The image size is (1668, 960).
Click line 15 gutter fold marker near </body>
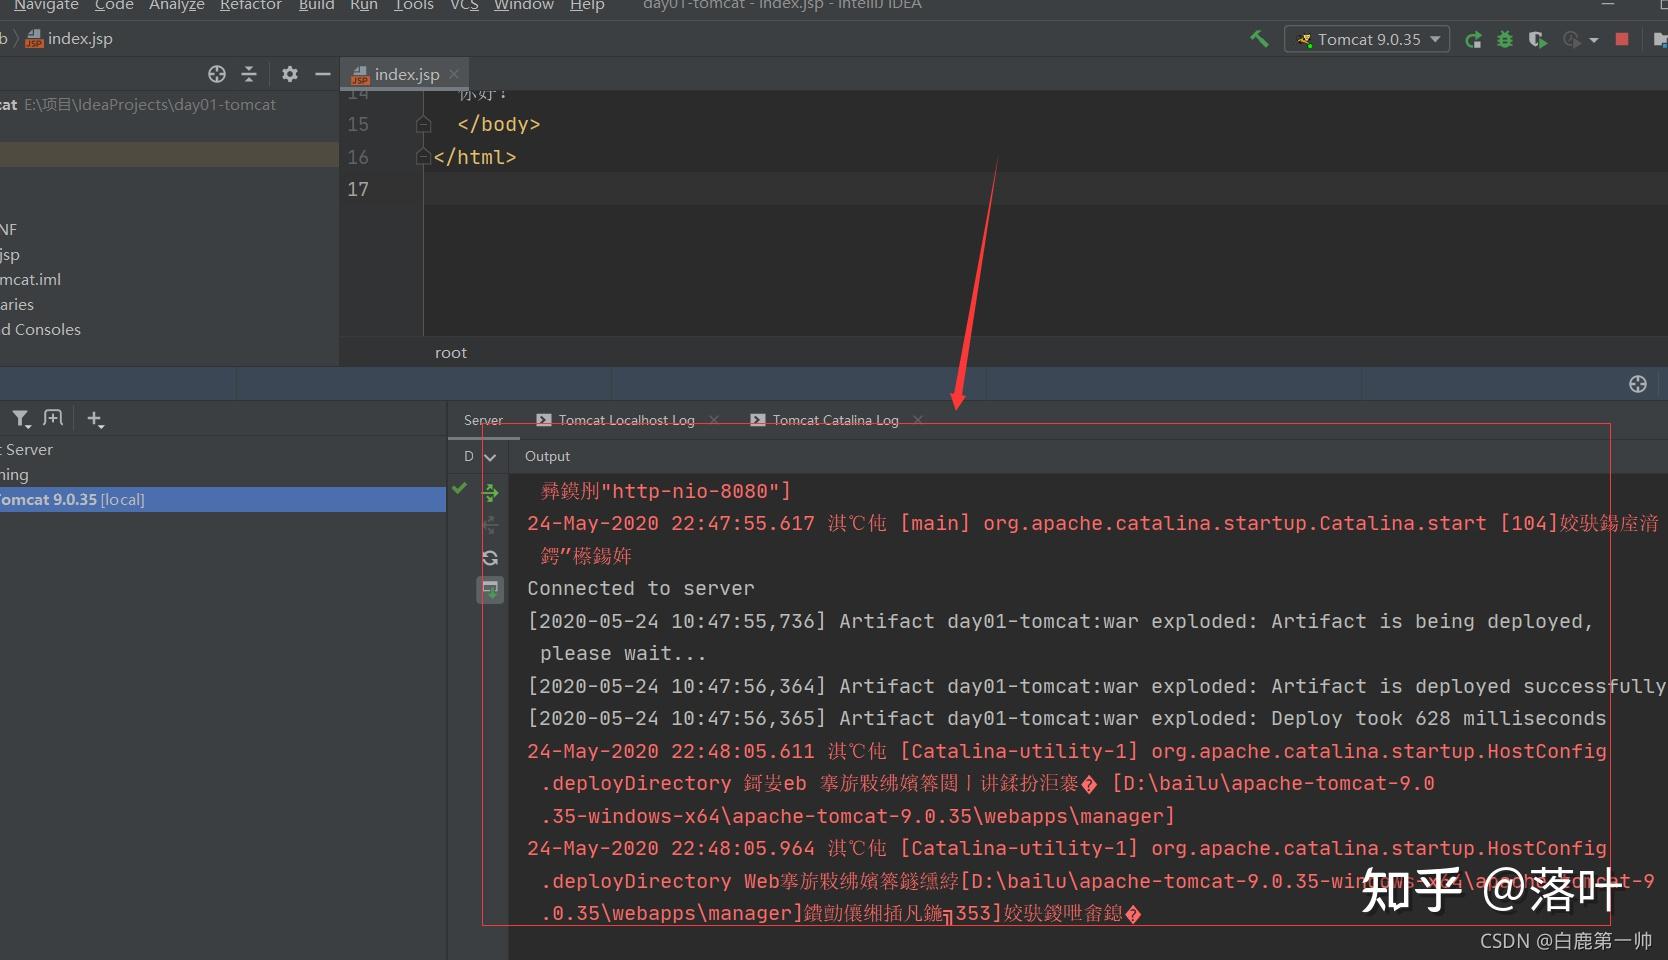pyautogui.click(x=423, y=124)
